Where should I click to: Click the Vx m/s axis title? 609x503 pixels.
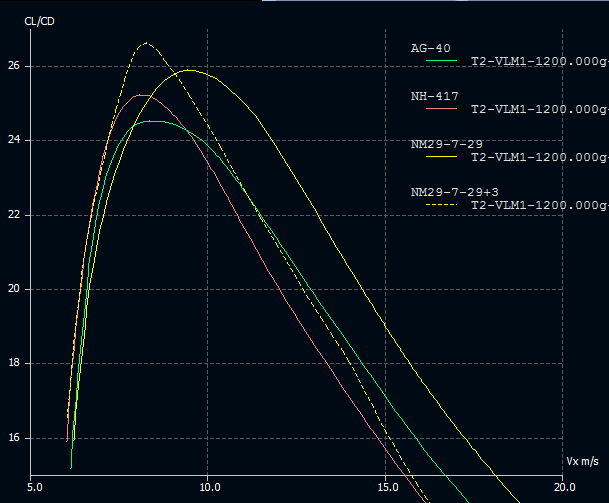coord(582,461)
